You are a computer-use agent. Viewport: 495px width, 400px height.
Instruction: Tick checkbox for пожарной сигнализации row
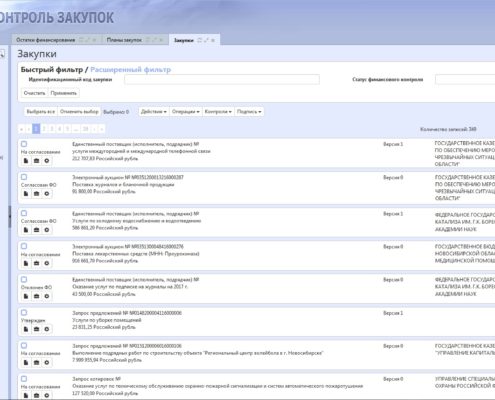click(24, 379)
